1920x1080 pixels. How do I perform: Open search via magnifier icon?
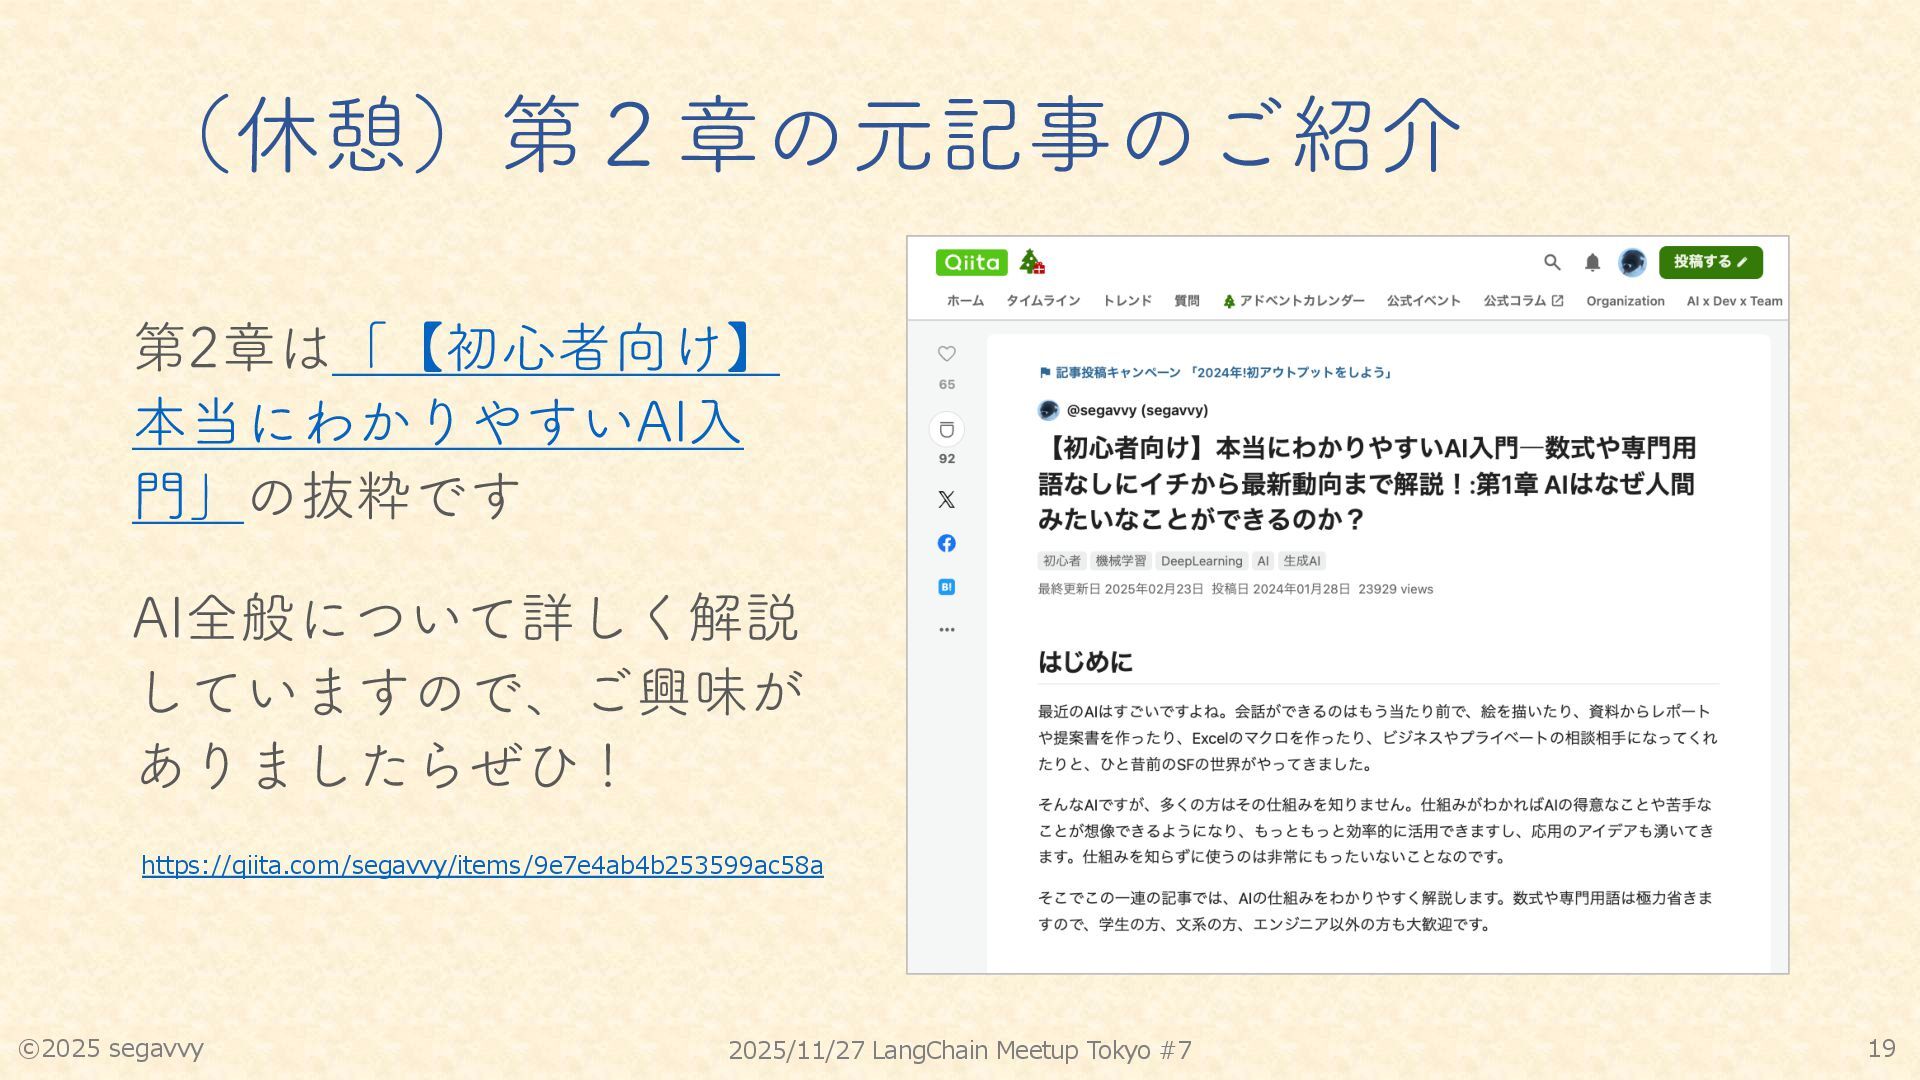1552,262
